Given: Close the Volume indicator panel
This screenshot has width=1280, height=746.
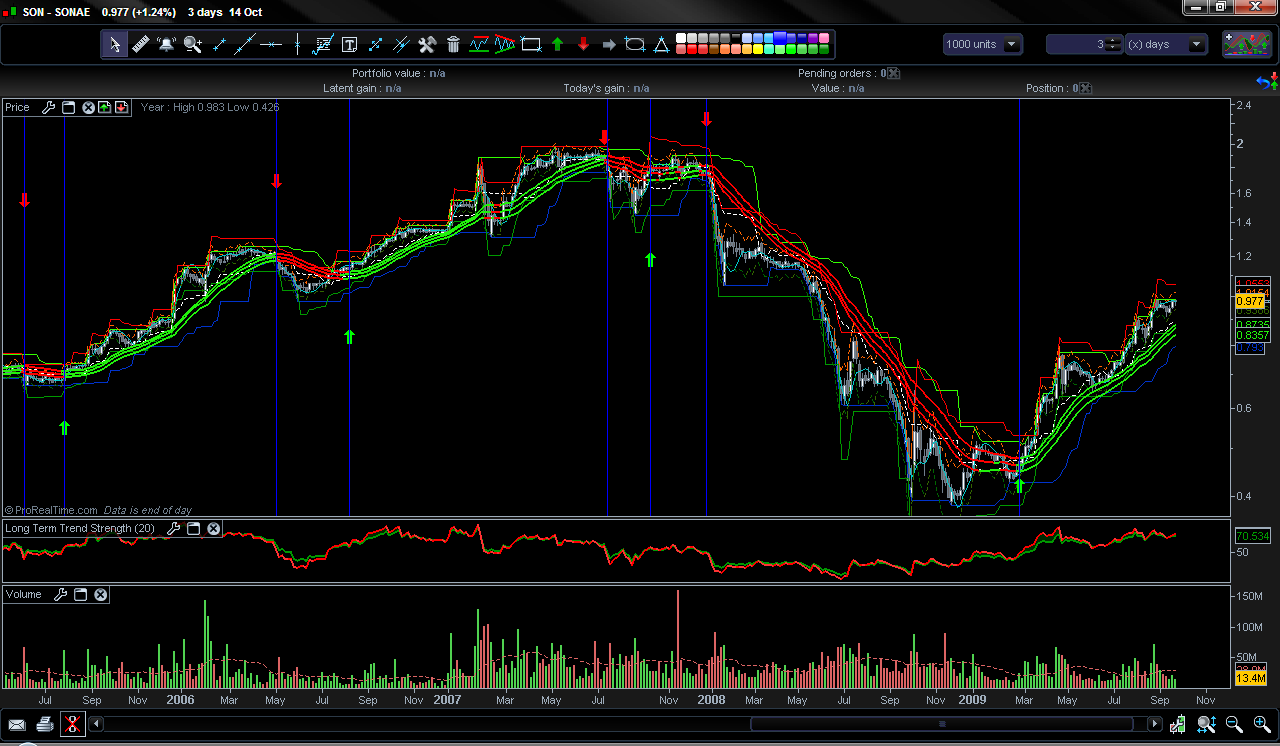Looking at the screenshot, I should pos(100,595).
